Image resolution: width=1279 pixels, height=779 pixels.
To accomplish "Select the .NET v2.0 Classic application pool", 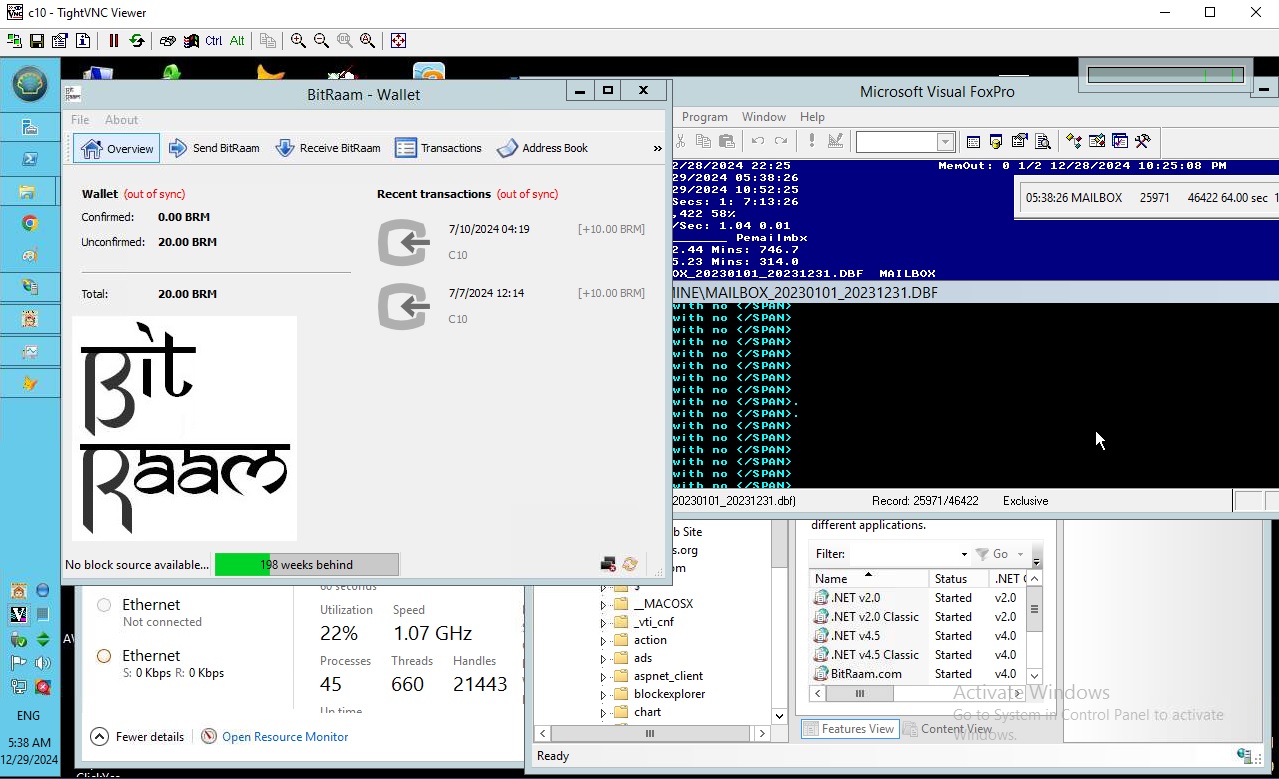I will pyautogui.click(x=867, y=617).
